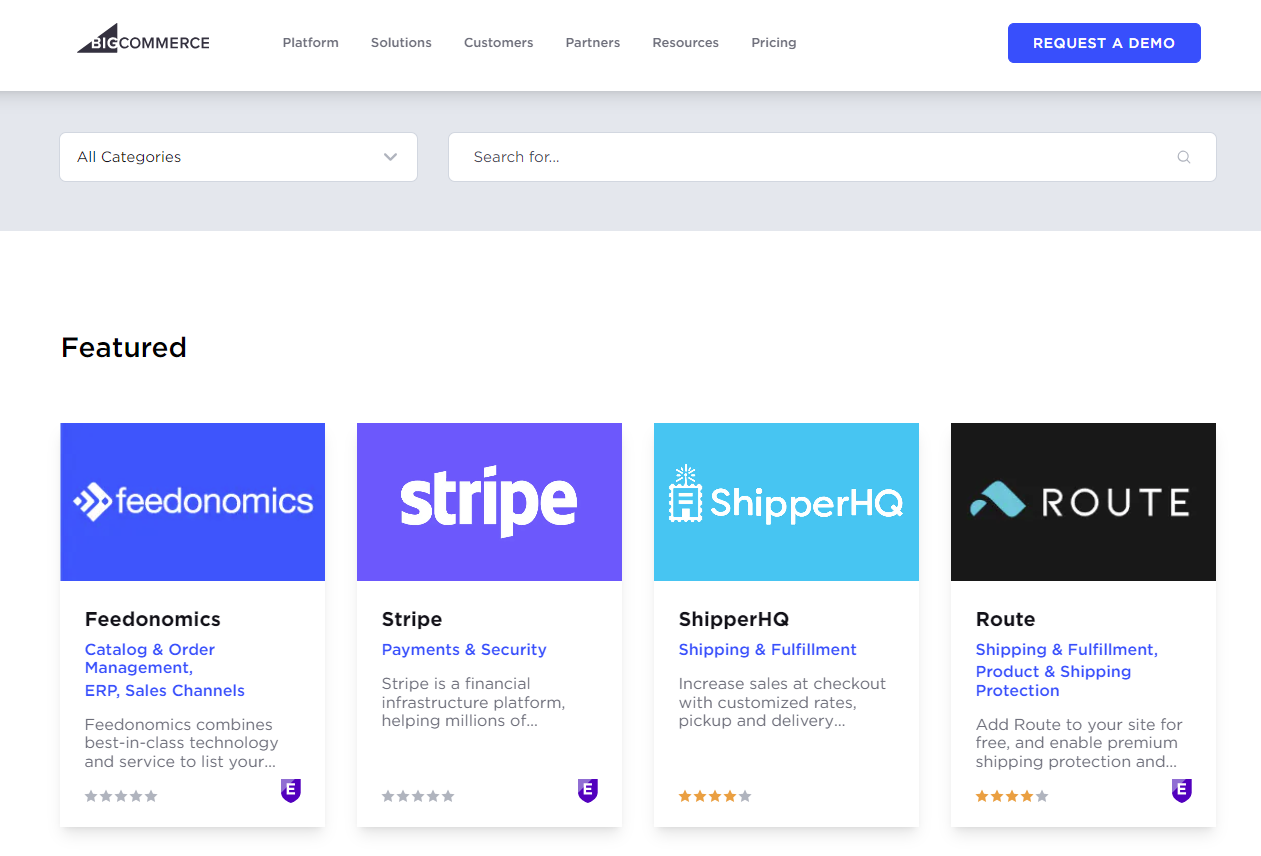Image resolution: width=1261 pixels, height=856 pixels.
Task: Click the Featured heading
Action: pyautogui.click(x=124, y=347)
